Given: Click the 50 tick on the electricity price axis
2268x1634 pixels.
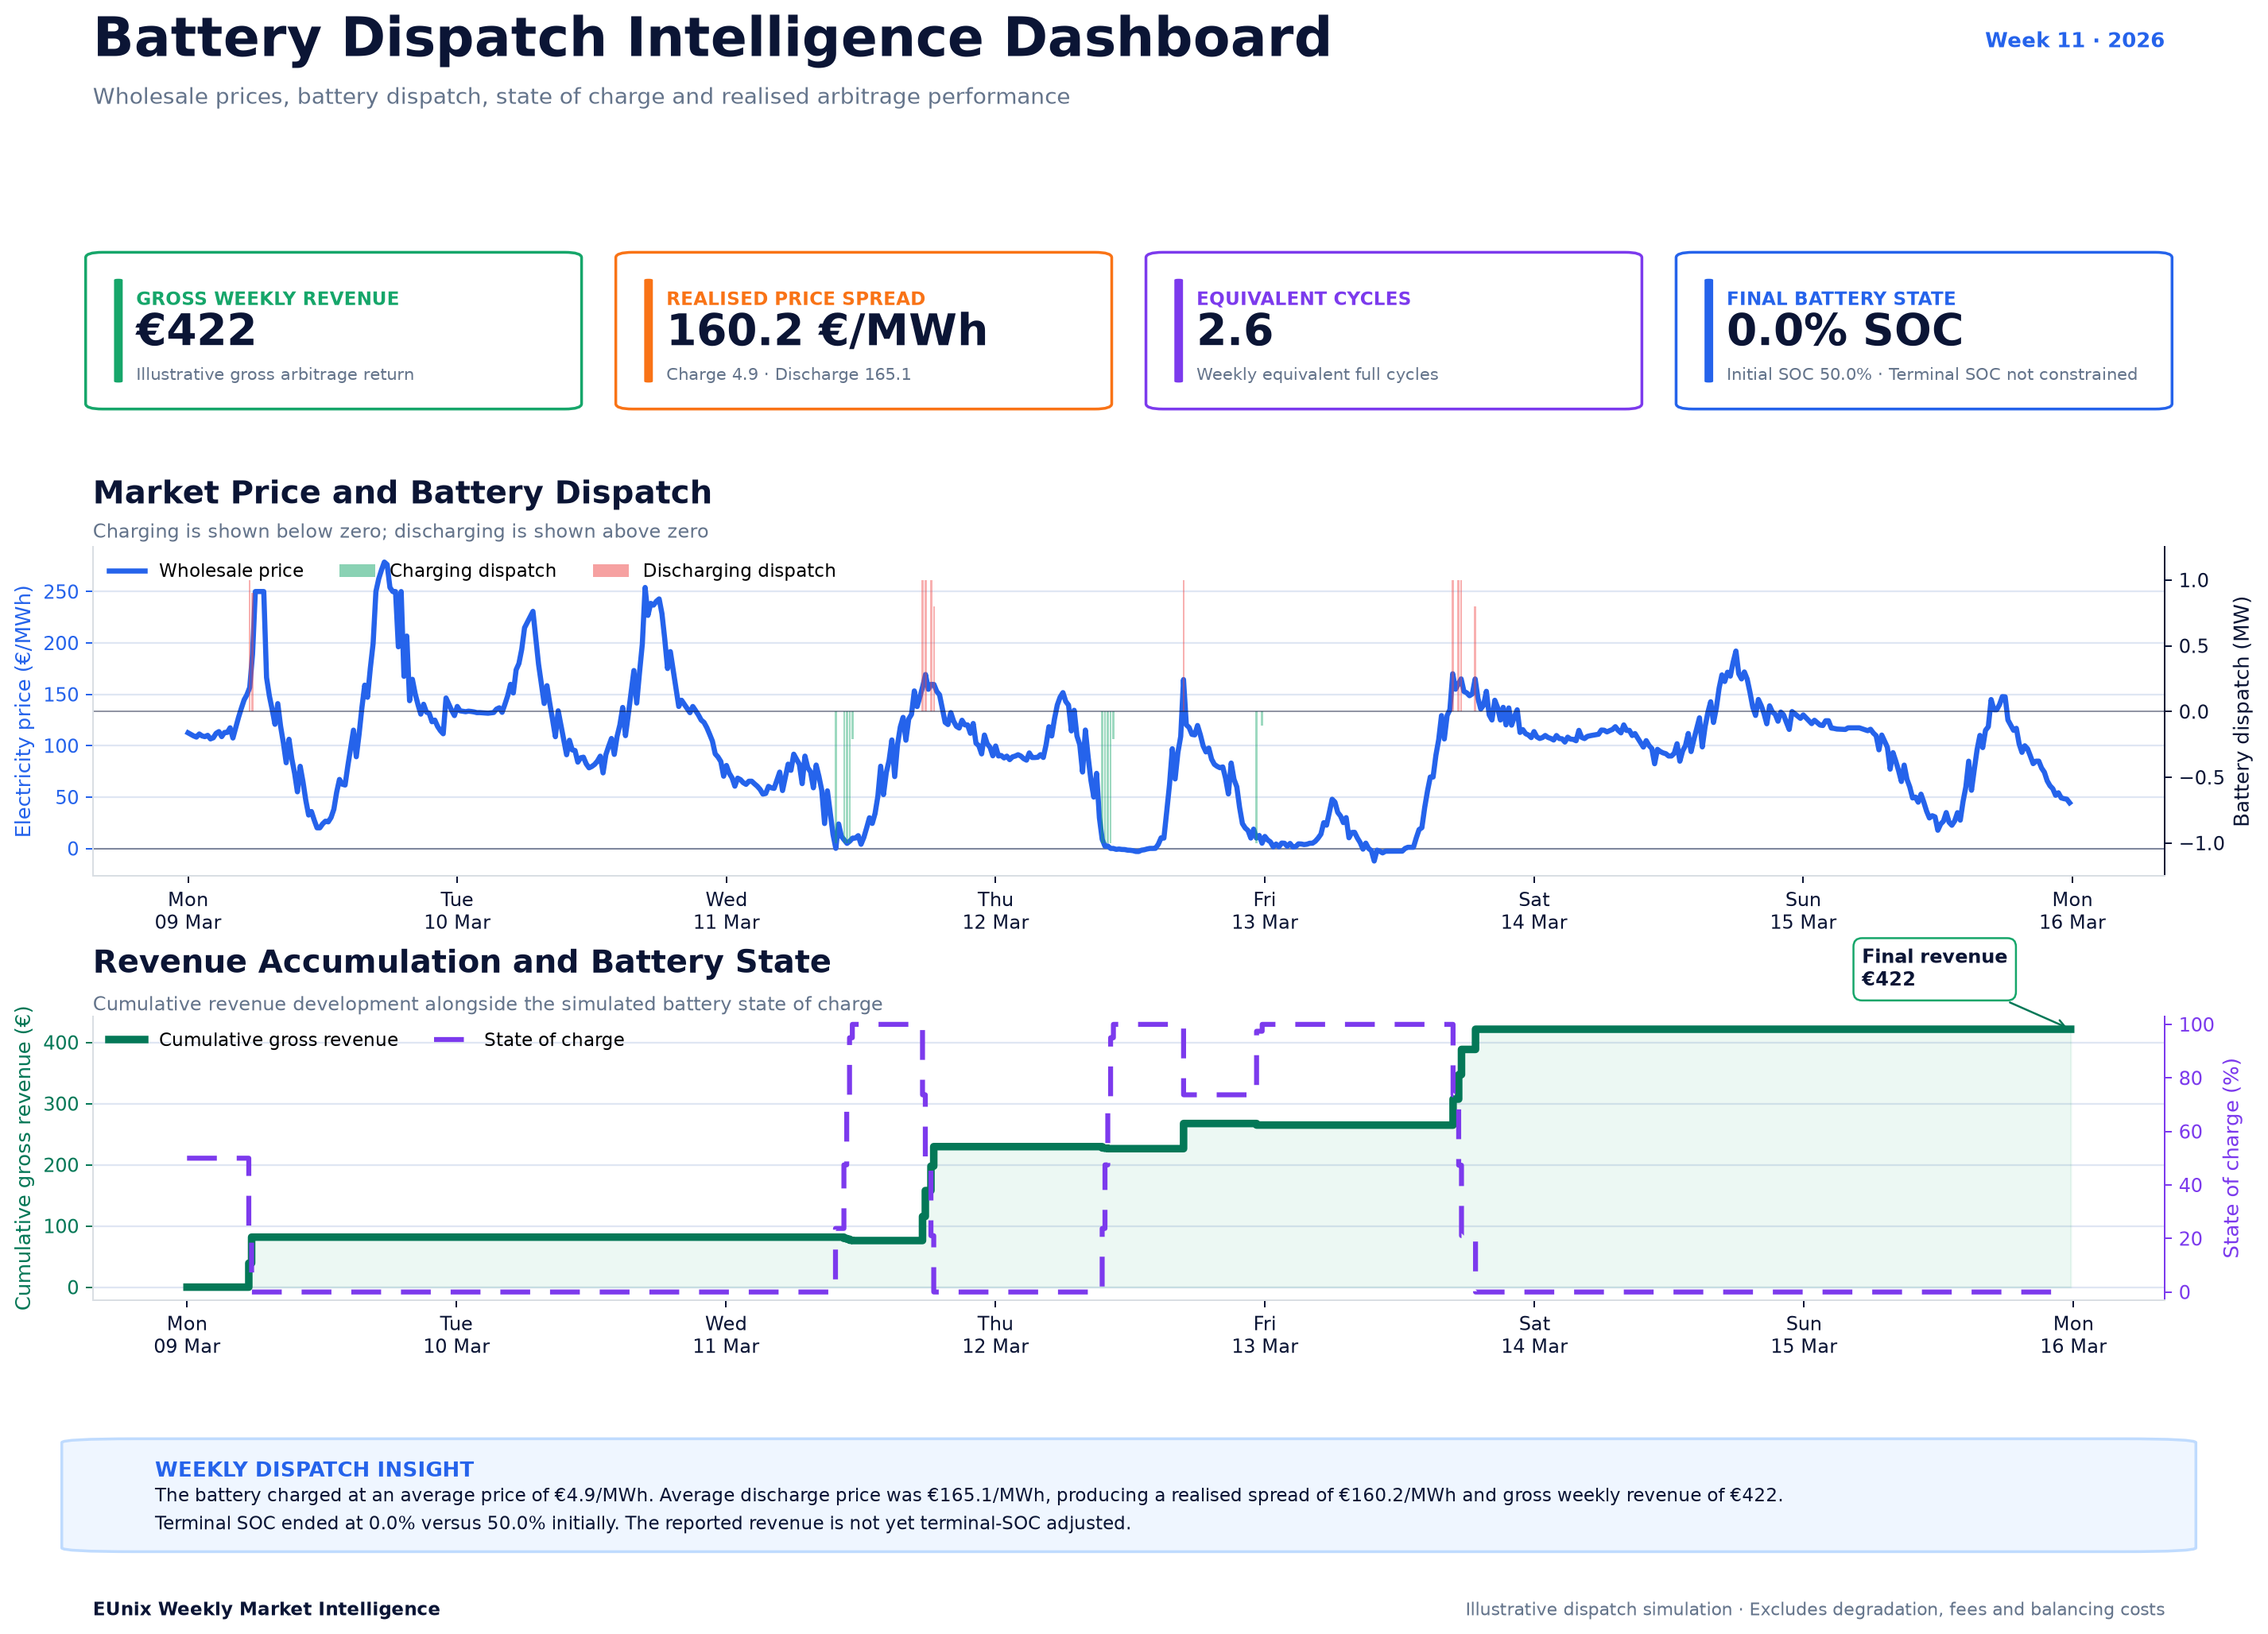Looking at the screenshot, I should (67, 797).
